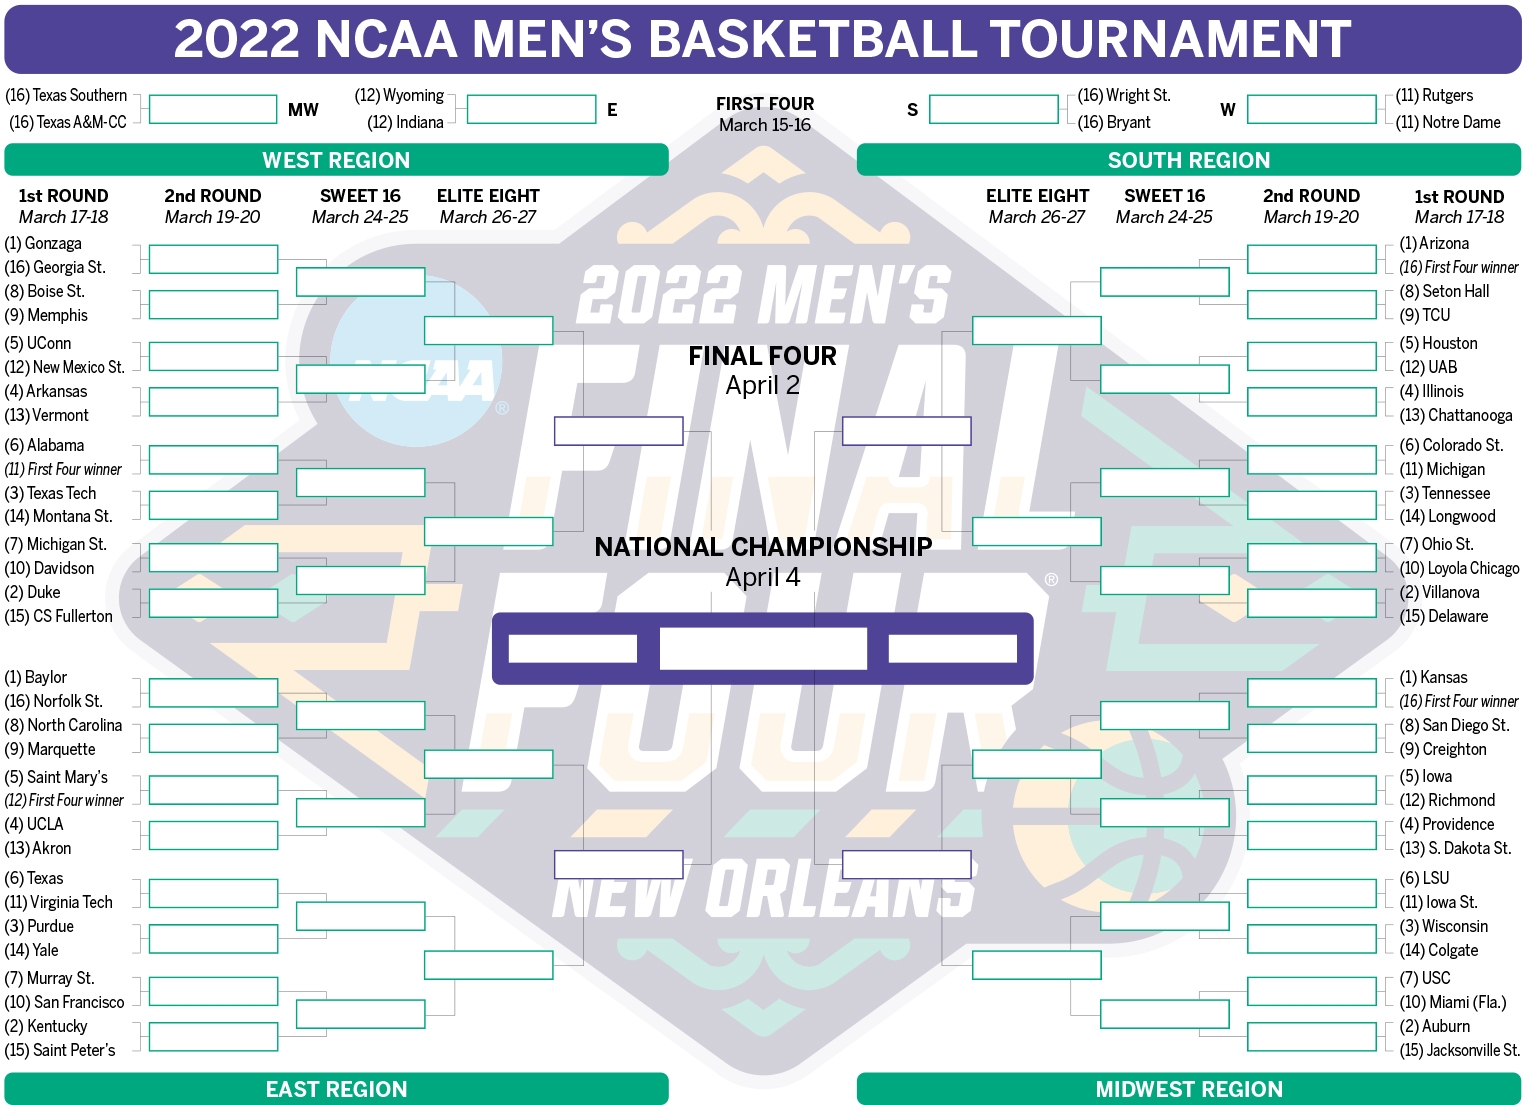
Task: Click the center national championship winner box
Action: click(x=763, y=649)
